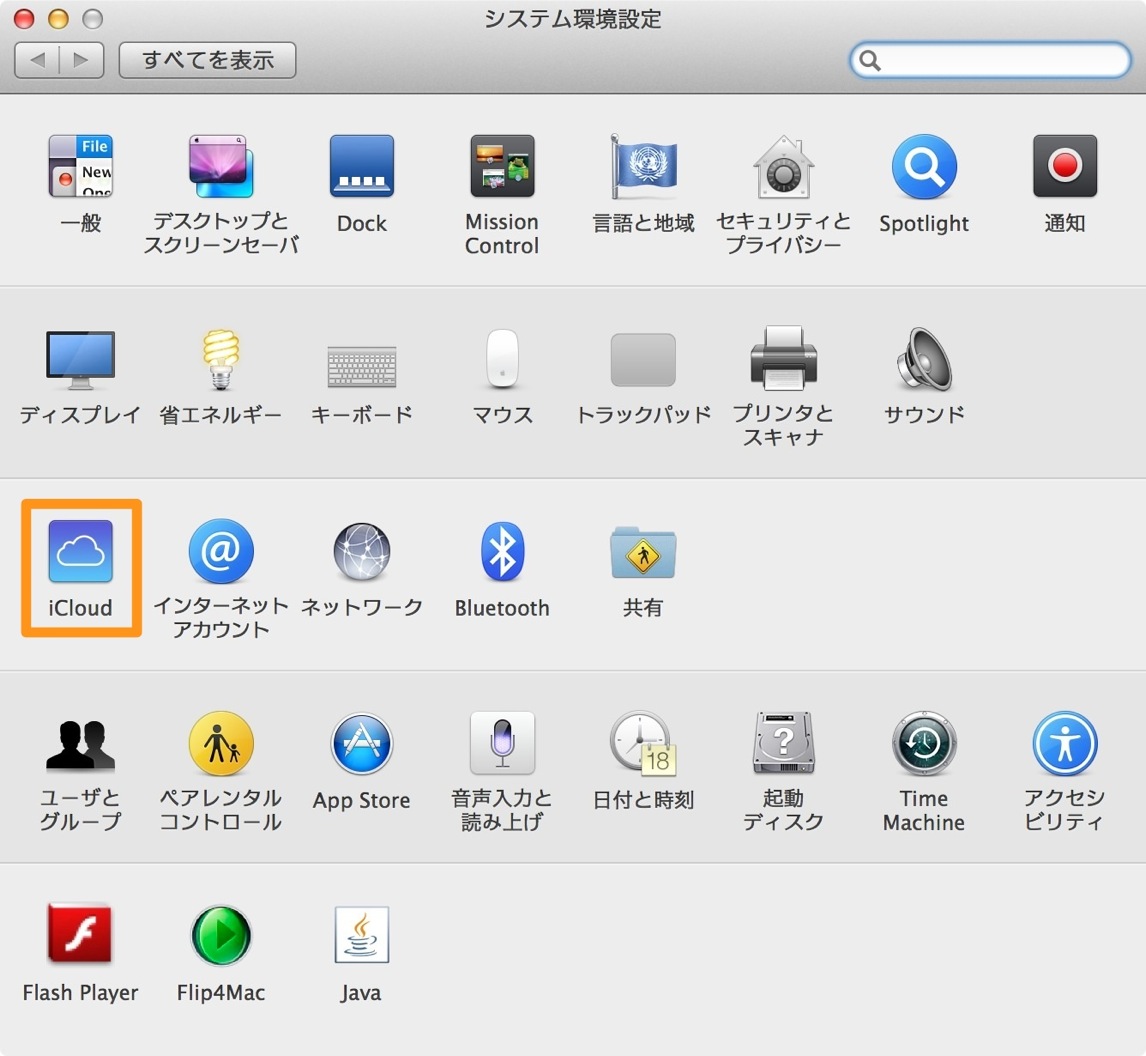Screen dimensions: 1146x1056
Task: Click the すべてを表示 button
Action: point(208,60)
